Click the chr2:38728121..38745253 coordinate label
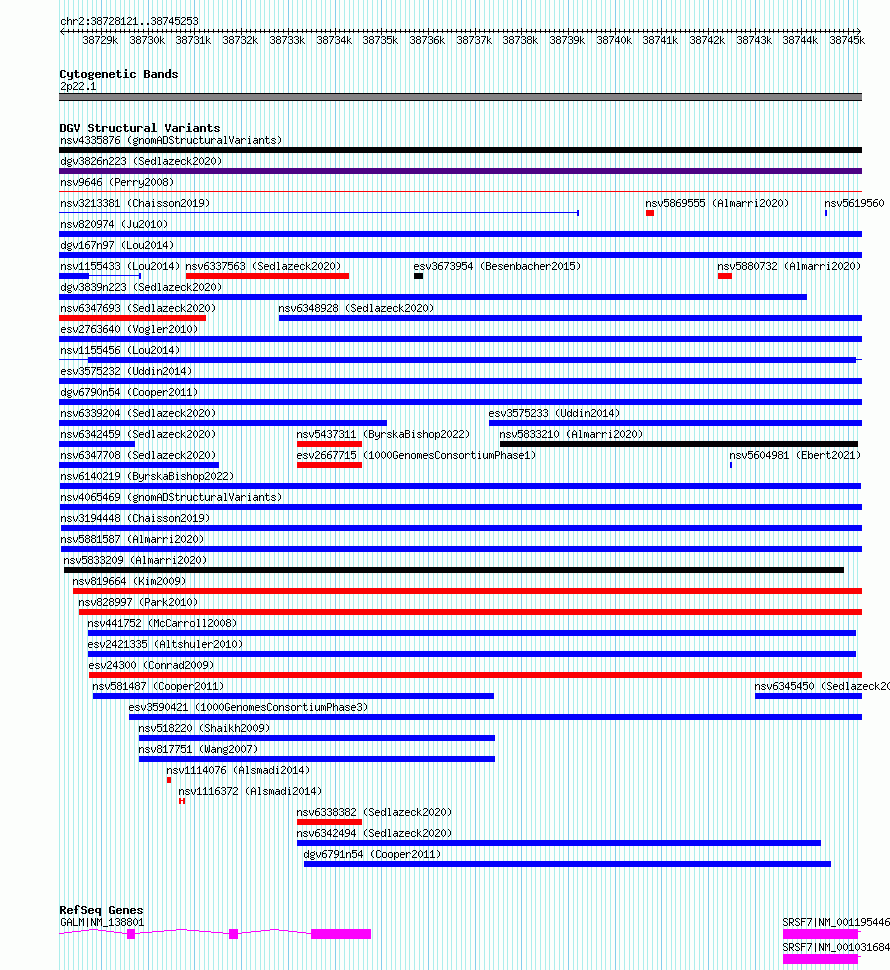Image resolution: width=890 pixels, height=970 pixels. 129,22
